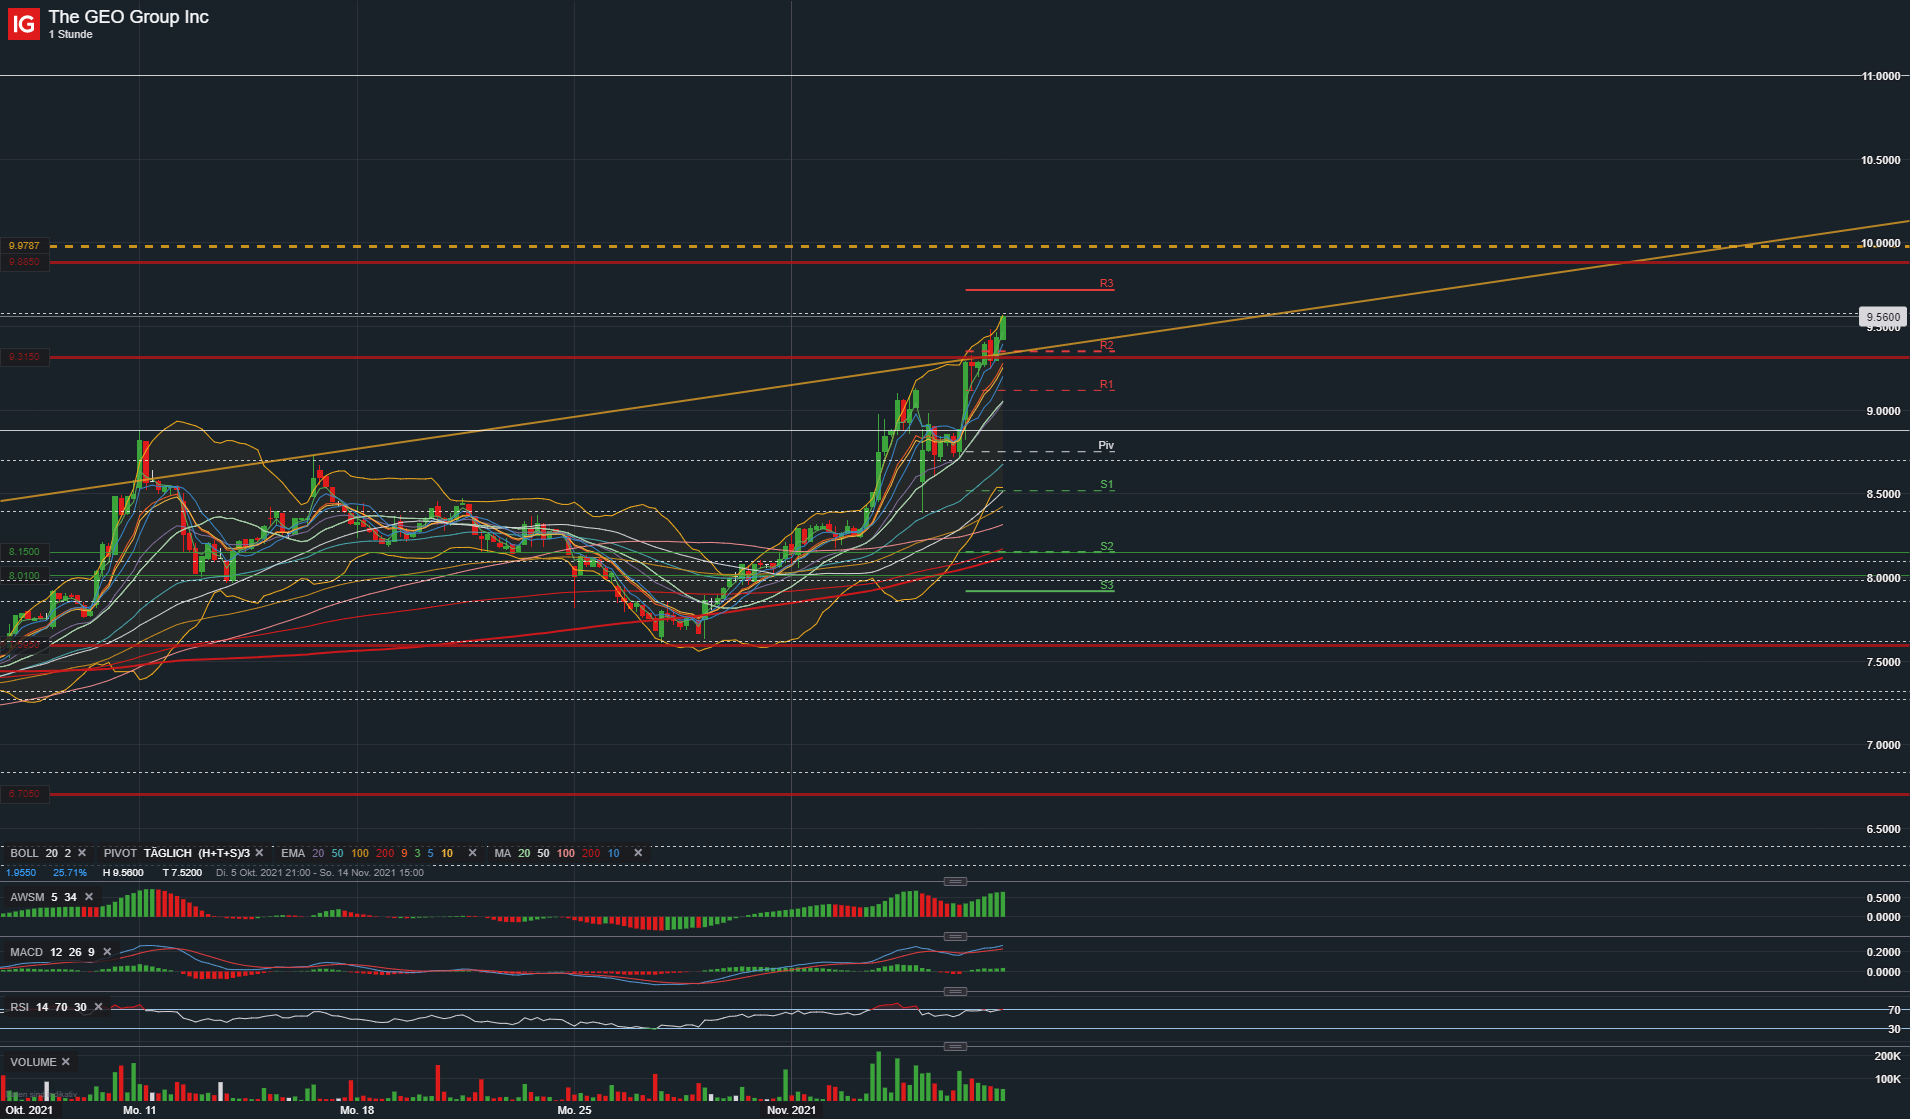1910x1119 pixels.
Task: Remove the VOLUME panel via its X icon
Action: tap(65, 1062)
